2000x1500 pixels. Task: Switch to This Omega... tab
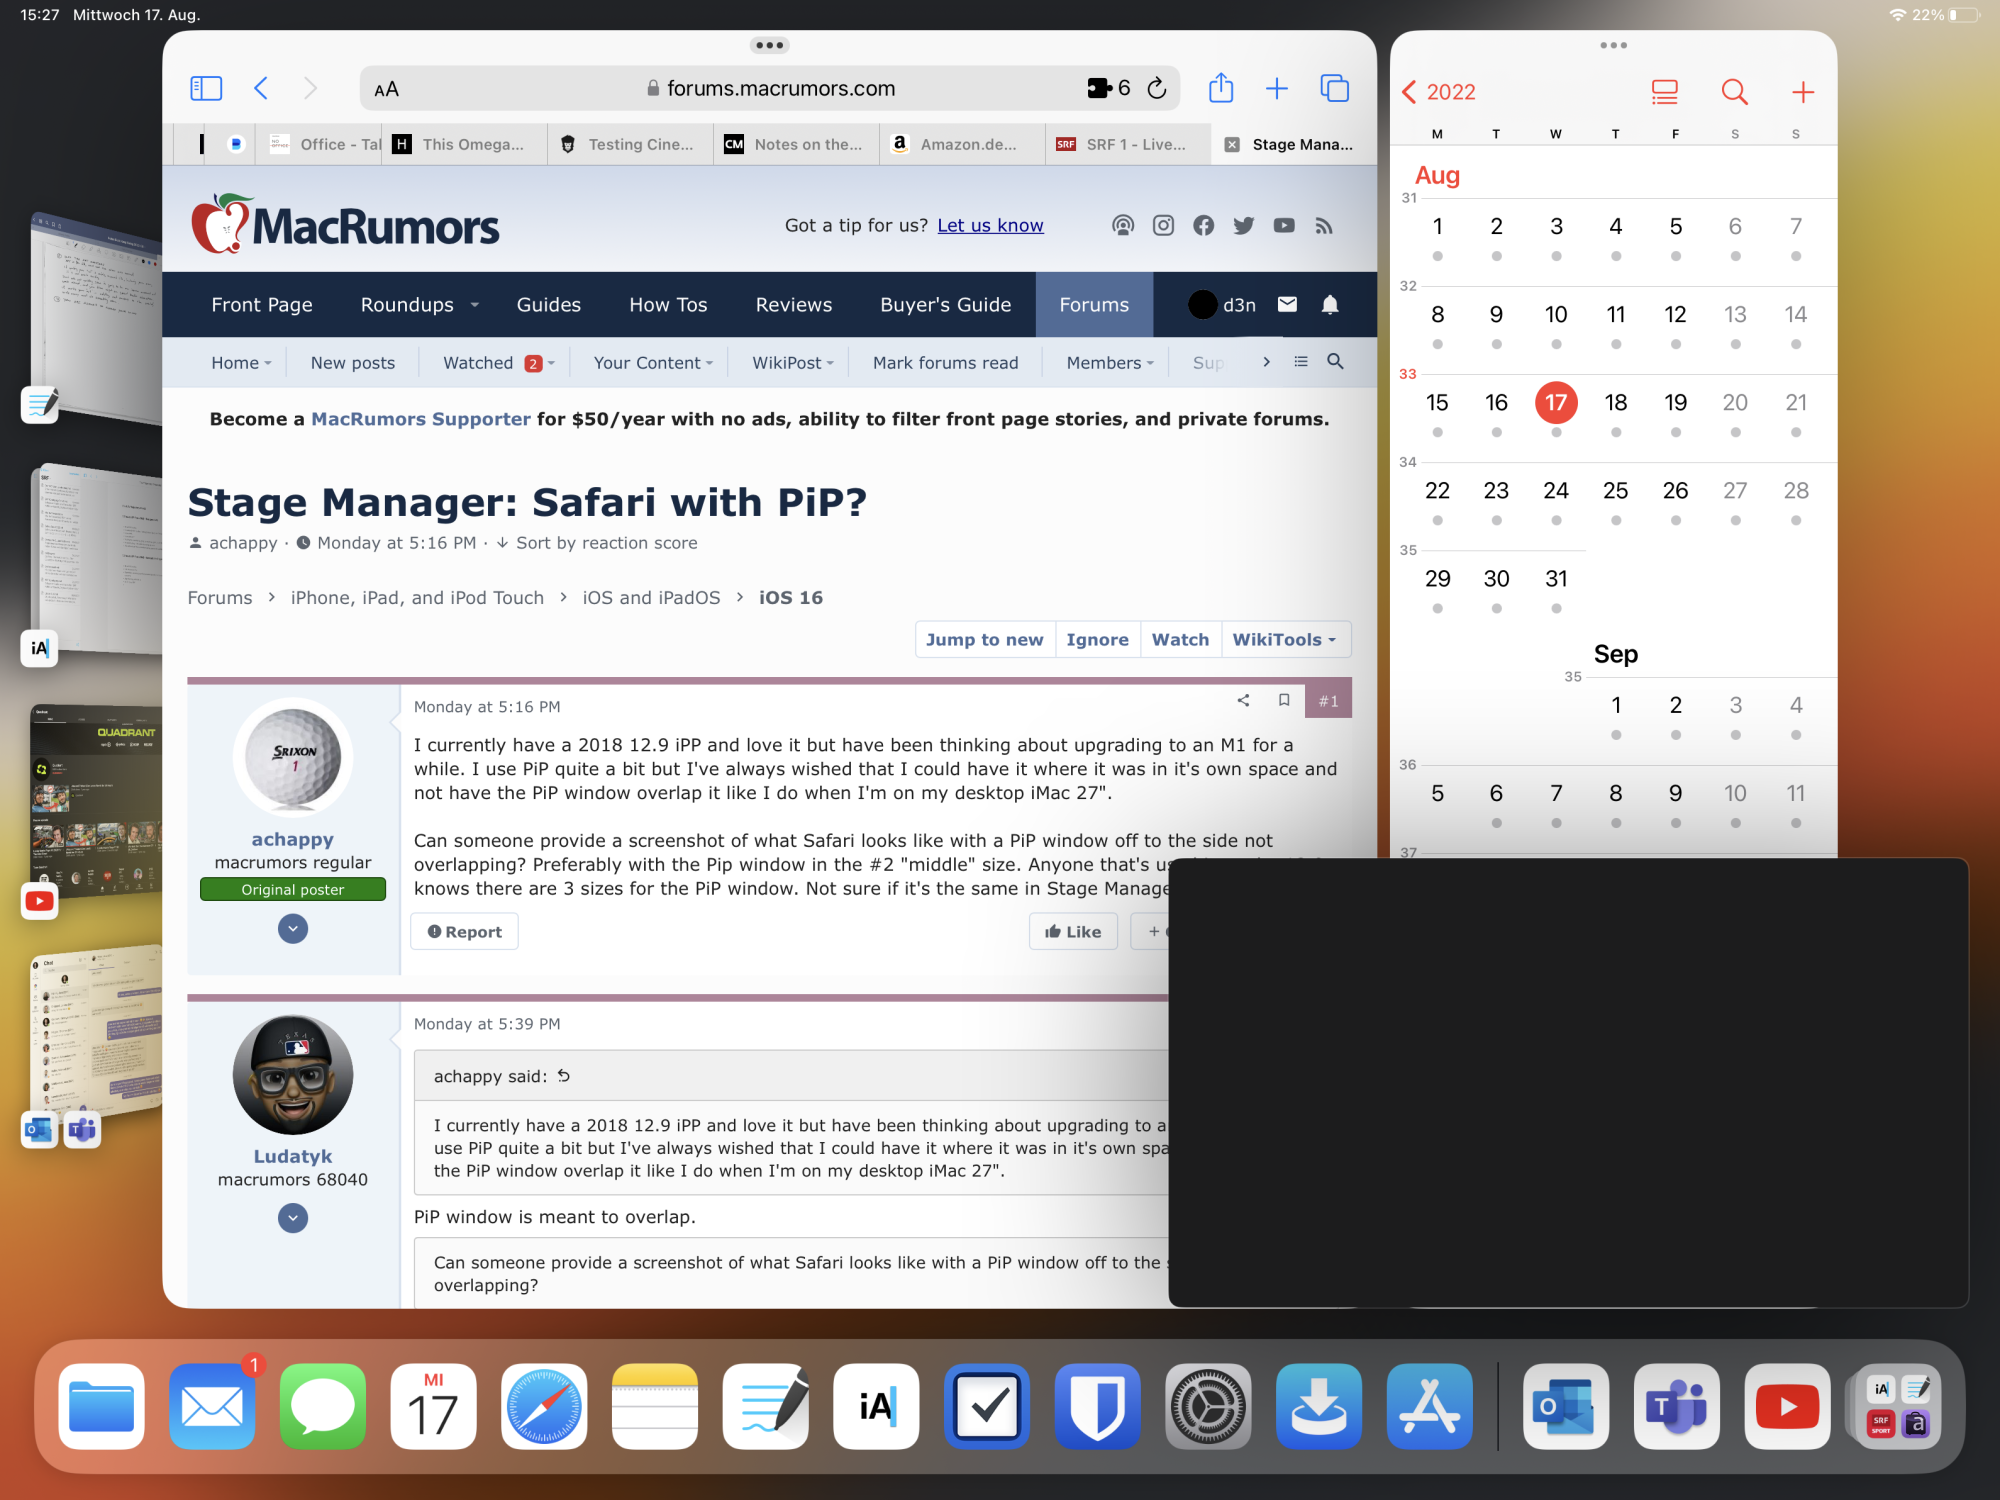pos(464,144)
